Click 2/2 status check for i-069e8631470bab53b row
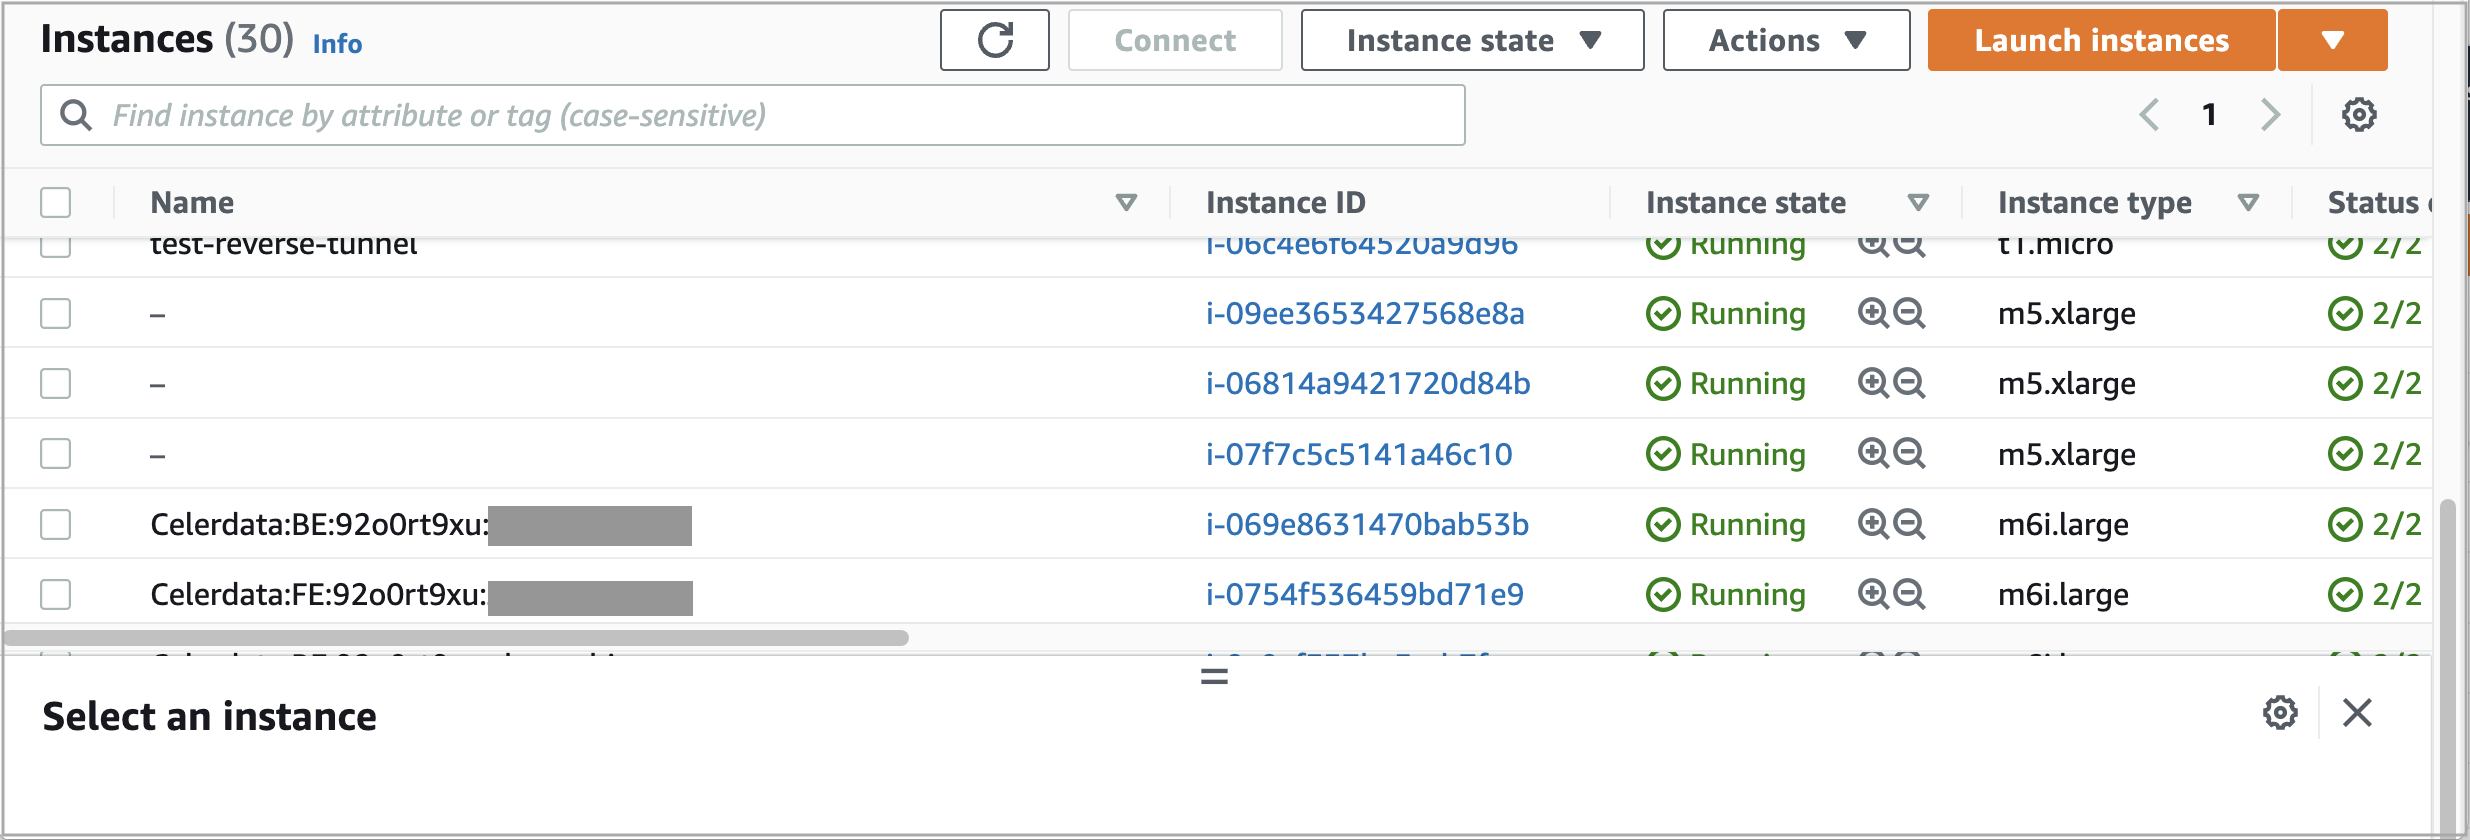The height and width of the screenshot is (840, 2470). pyautogui.click(x=2375, y=524)
